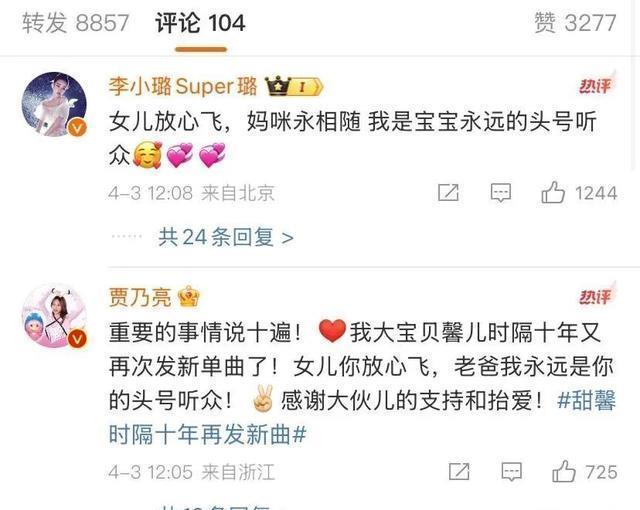
Task: Open reply bubble on 贾乃亮's comment
Action: pos(511,472)
